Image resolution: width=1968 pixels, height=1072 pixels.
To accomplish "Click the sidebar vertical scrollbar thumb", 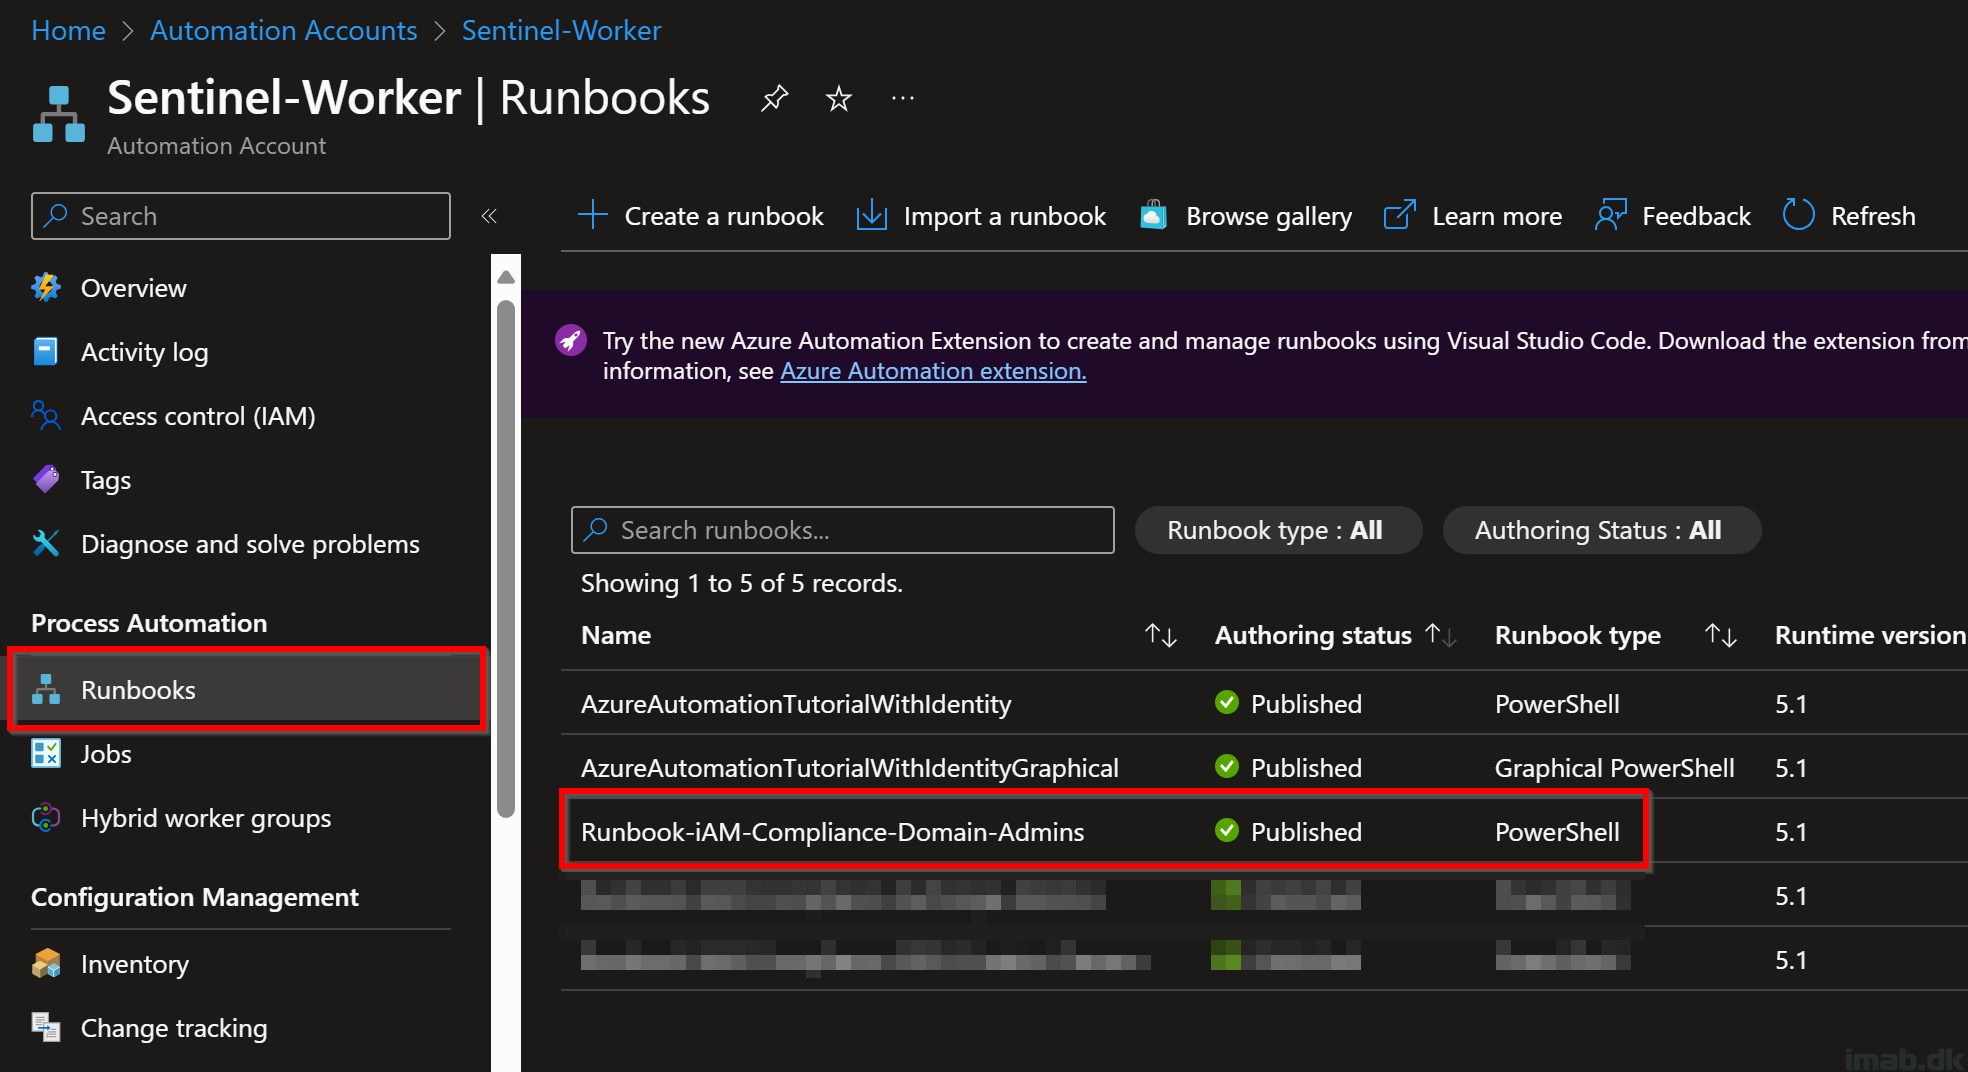I will pos(506,558).
